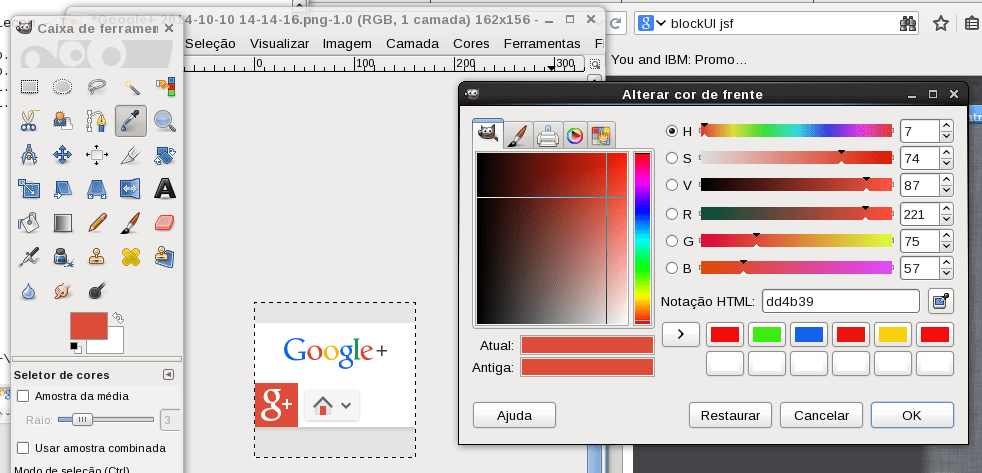Select the Airbrush tool
Viewport: 982px width, 473px height.
point(29,256)
